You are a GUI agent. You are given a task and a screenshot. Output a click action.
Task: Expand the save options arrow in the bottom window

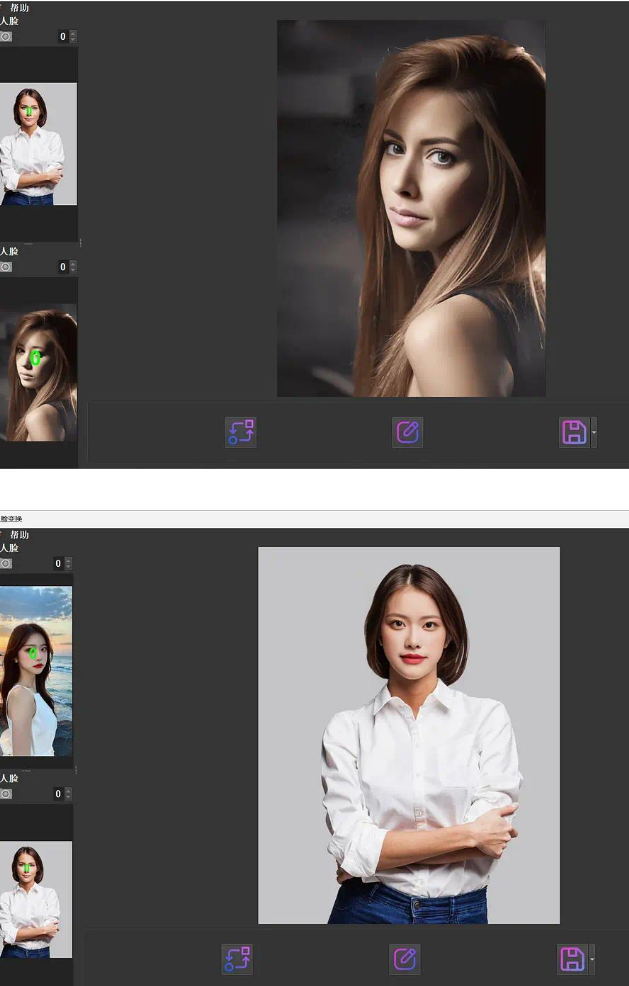point(592,959)
